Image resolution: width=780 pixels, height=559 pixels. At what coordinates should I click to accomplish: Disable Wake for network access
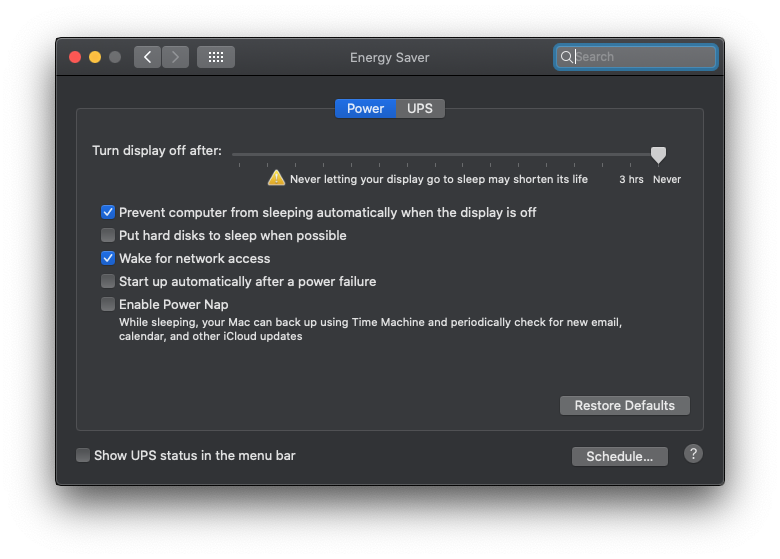click(x=107, y=258)
